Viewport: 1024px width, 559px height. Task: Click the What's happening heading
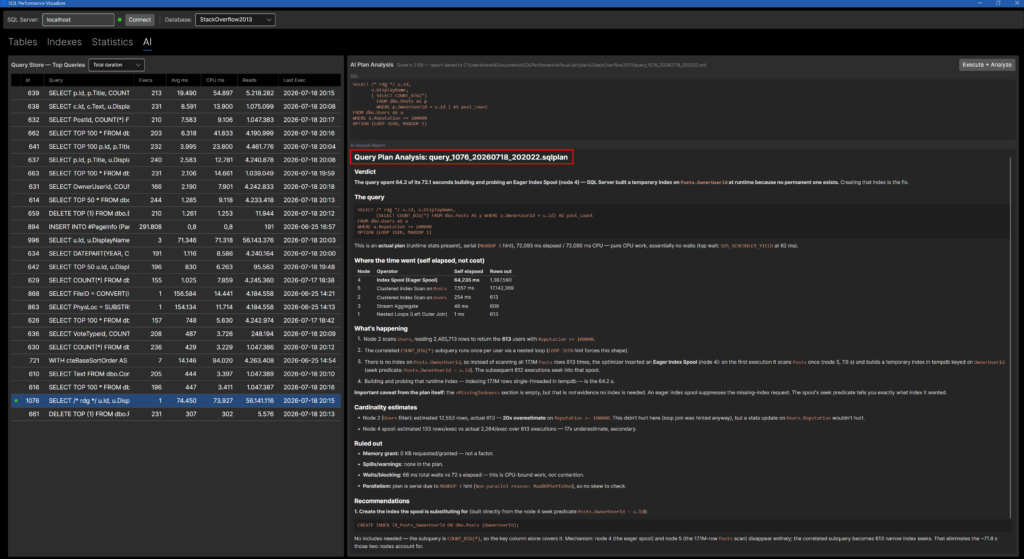pyautogui.click(x=381, y=328)
